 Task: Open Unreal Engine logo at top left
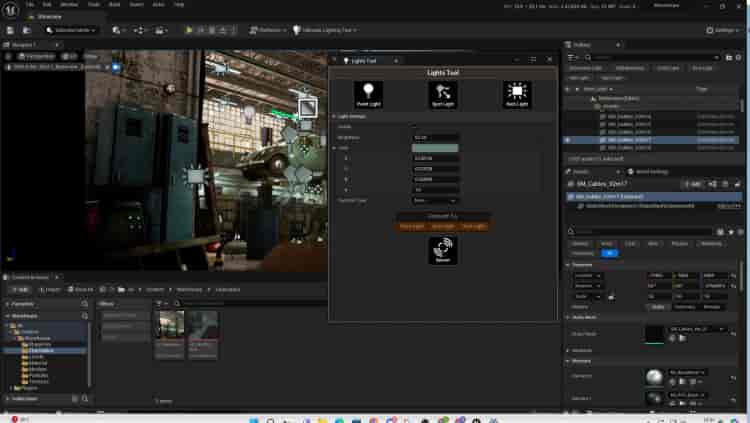(x=10, y=10)
